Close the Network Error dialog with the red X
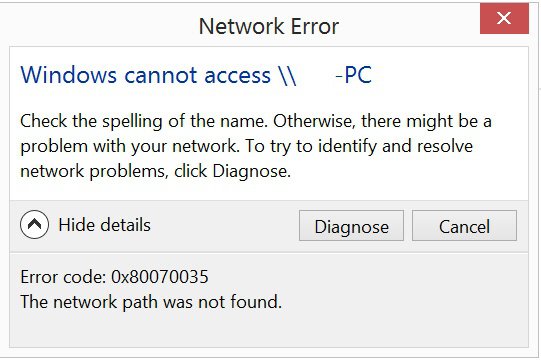The width and height of the screenshot is (541, 362). [504, 18]
